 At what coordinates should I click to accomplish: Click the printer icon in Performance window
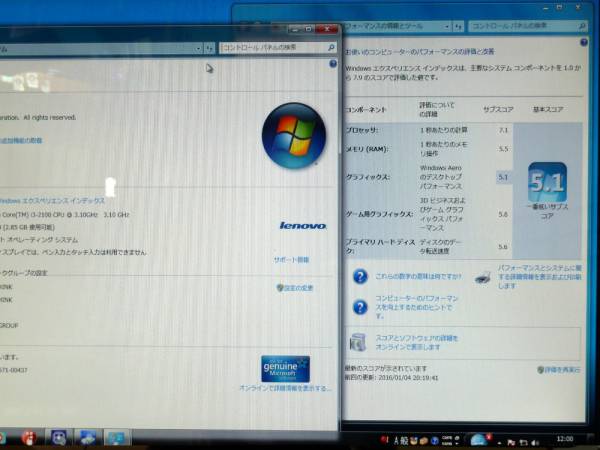[x=483, y=277]
